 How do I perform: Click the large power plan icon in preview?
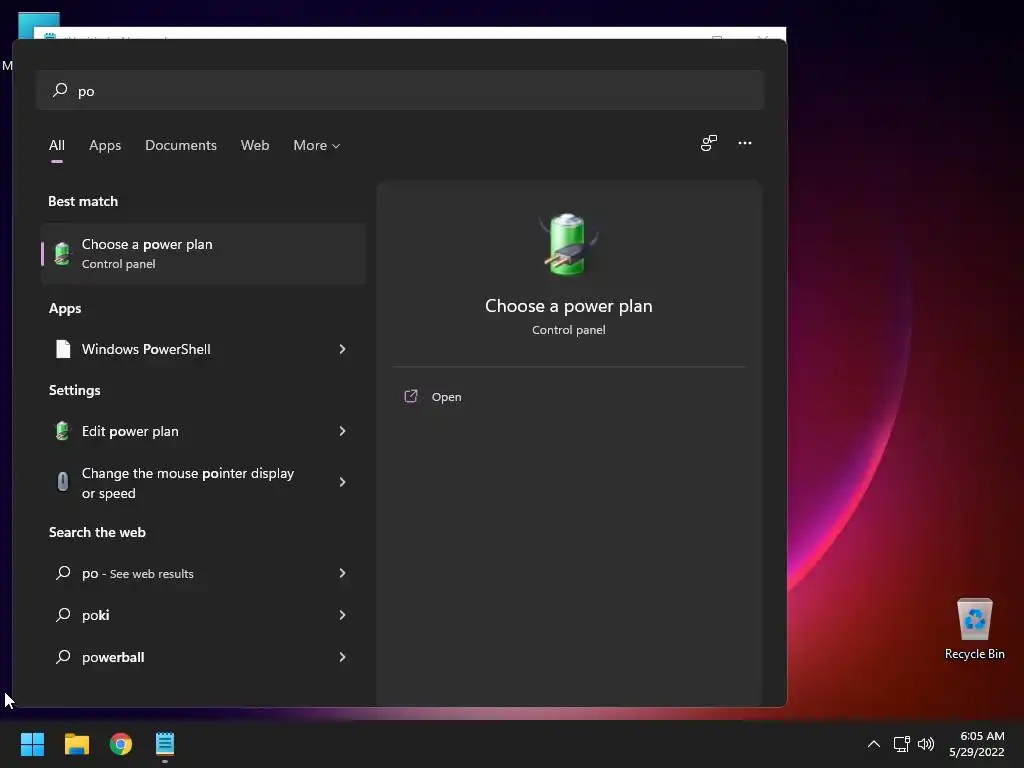568,244
